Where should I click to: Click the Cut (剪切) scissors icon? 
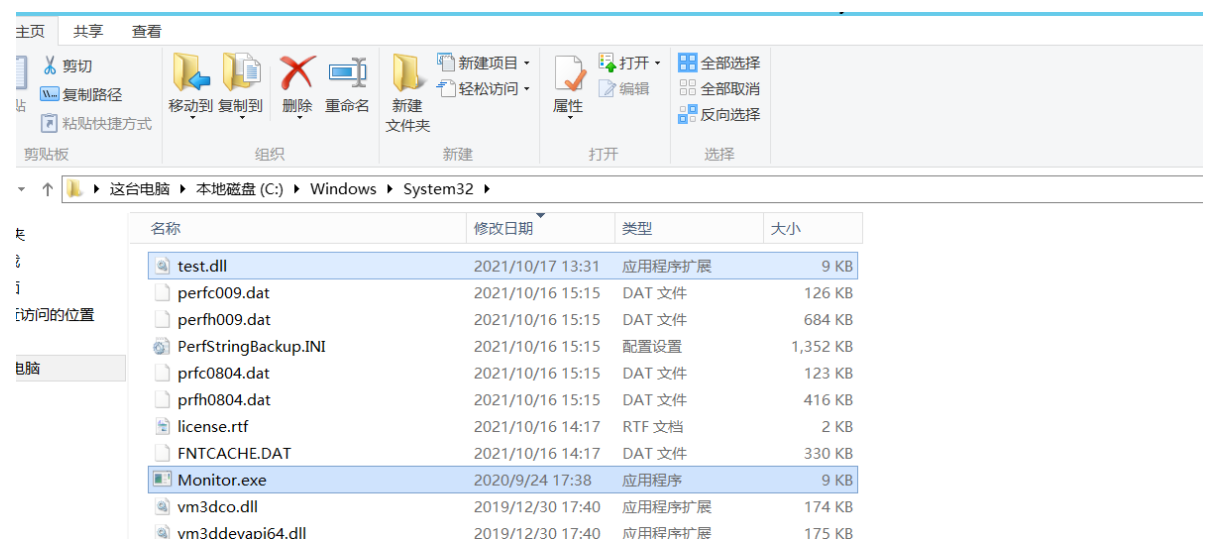[49, 66]
